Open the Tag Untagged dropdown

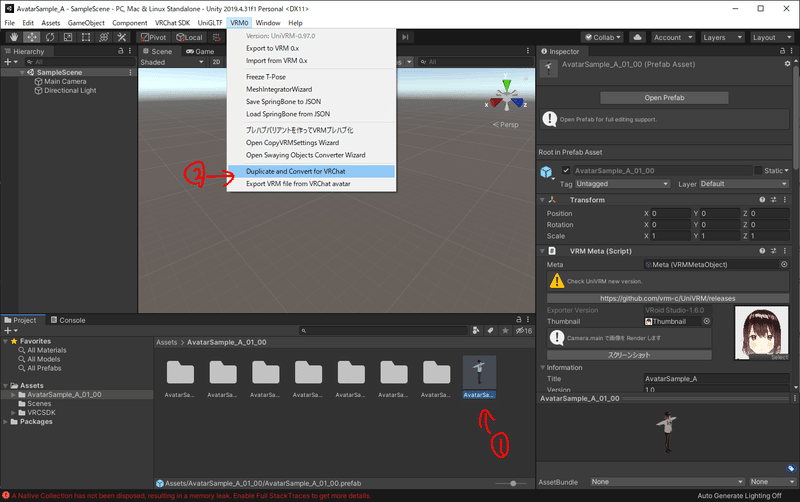click(622, 184)
